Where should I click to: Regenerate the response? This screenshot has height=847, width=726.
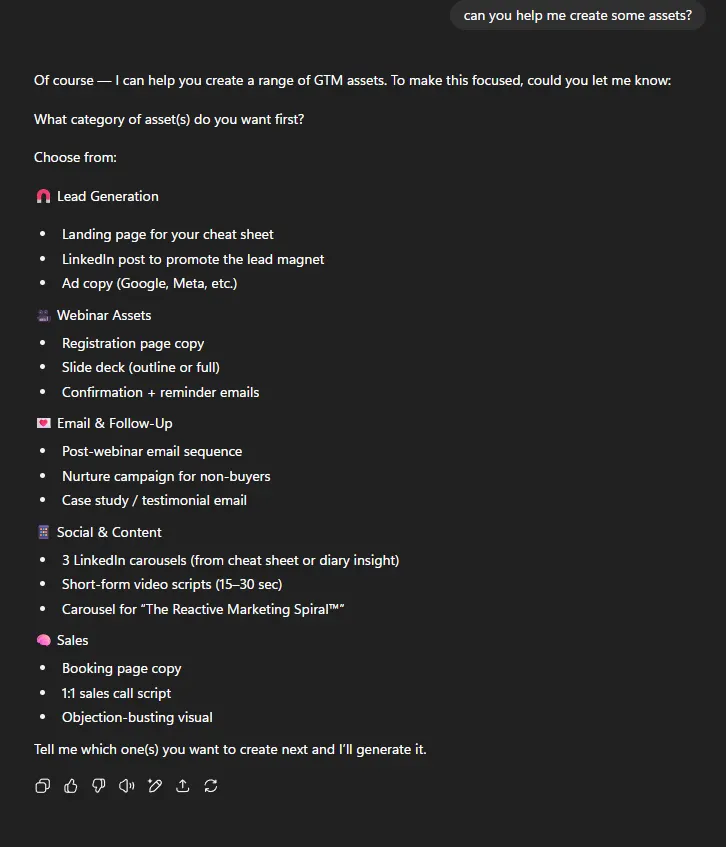coord(211,786)
